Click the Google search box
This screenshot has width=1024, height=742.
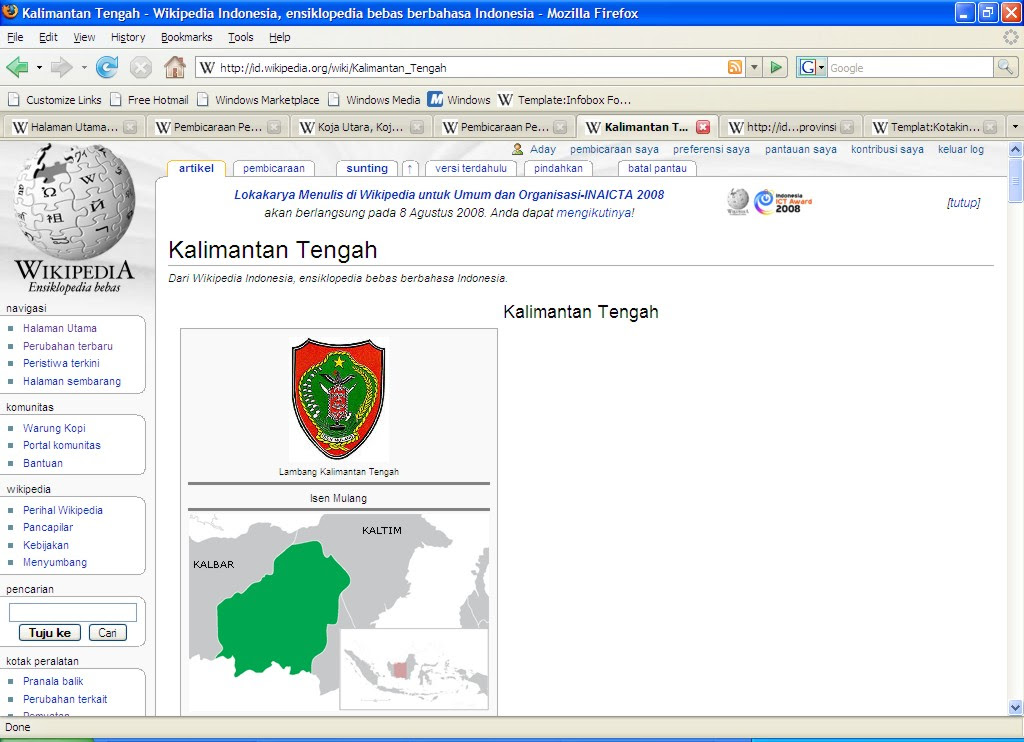pyautogui.click(x=910, y=67)
